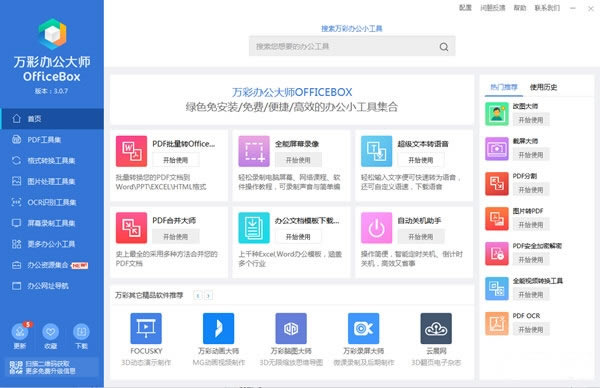Open the 万彩脑图大师 software icon
This screenshot has width=600, height=388.
tap(291, 328)
